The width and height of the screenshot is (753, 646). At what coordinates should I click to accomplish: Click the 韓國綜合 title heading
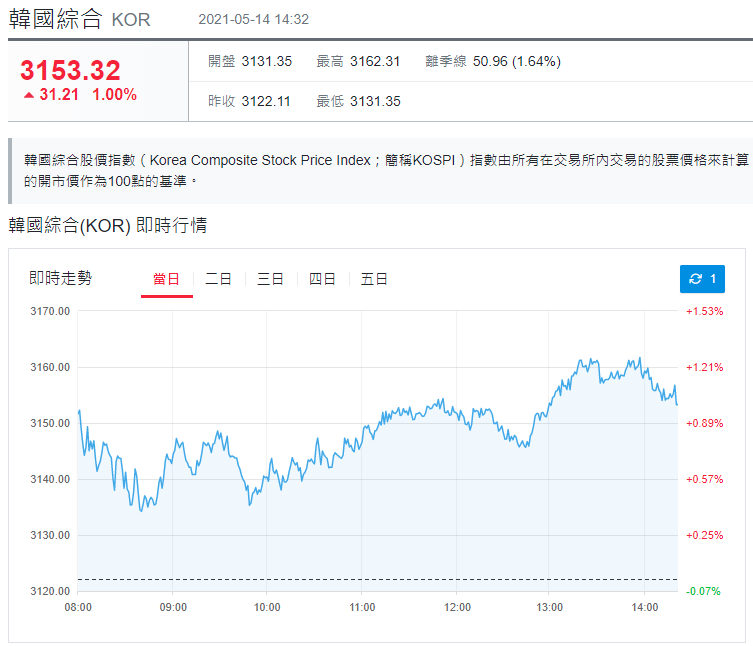(56, 19)
